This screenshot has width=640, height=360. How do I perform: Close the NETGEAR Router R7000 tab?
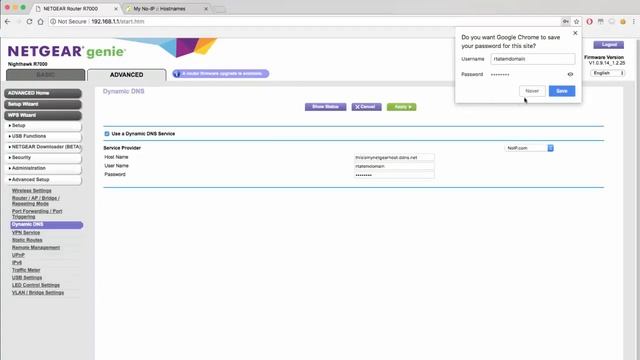[x=116, y=9]
